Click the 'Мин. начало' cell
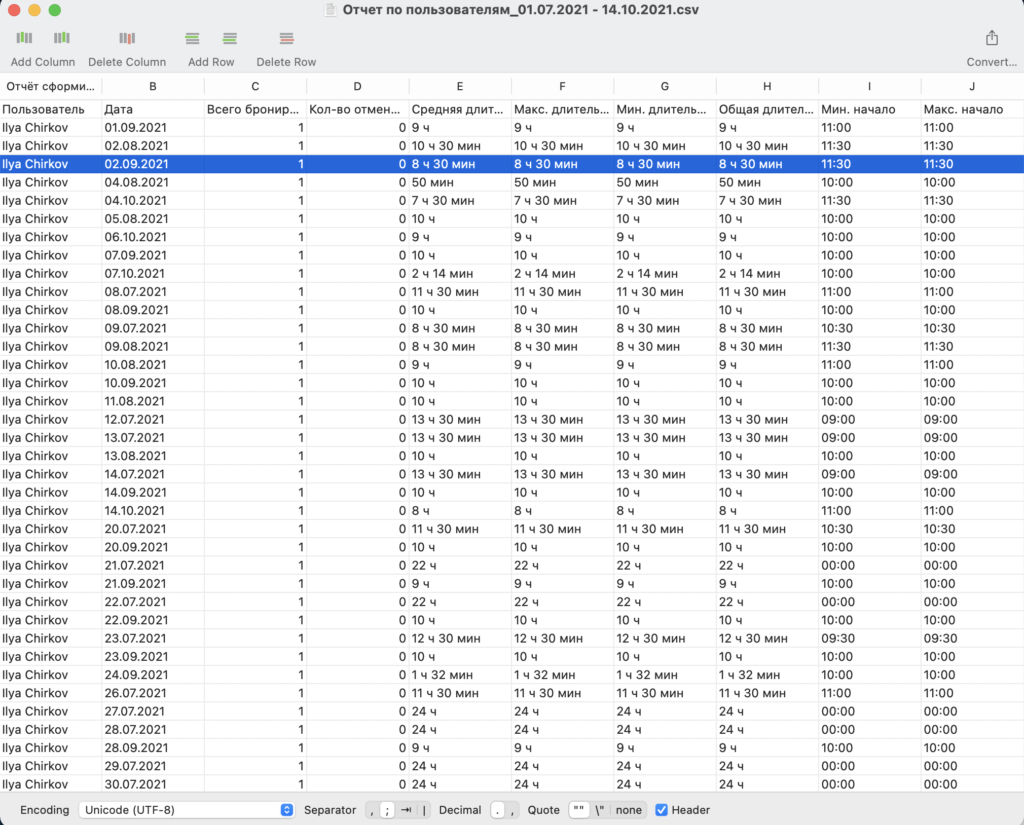The height and width of the screenshot is (825, 1024). tap(869, 109)
